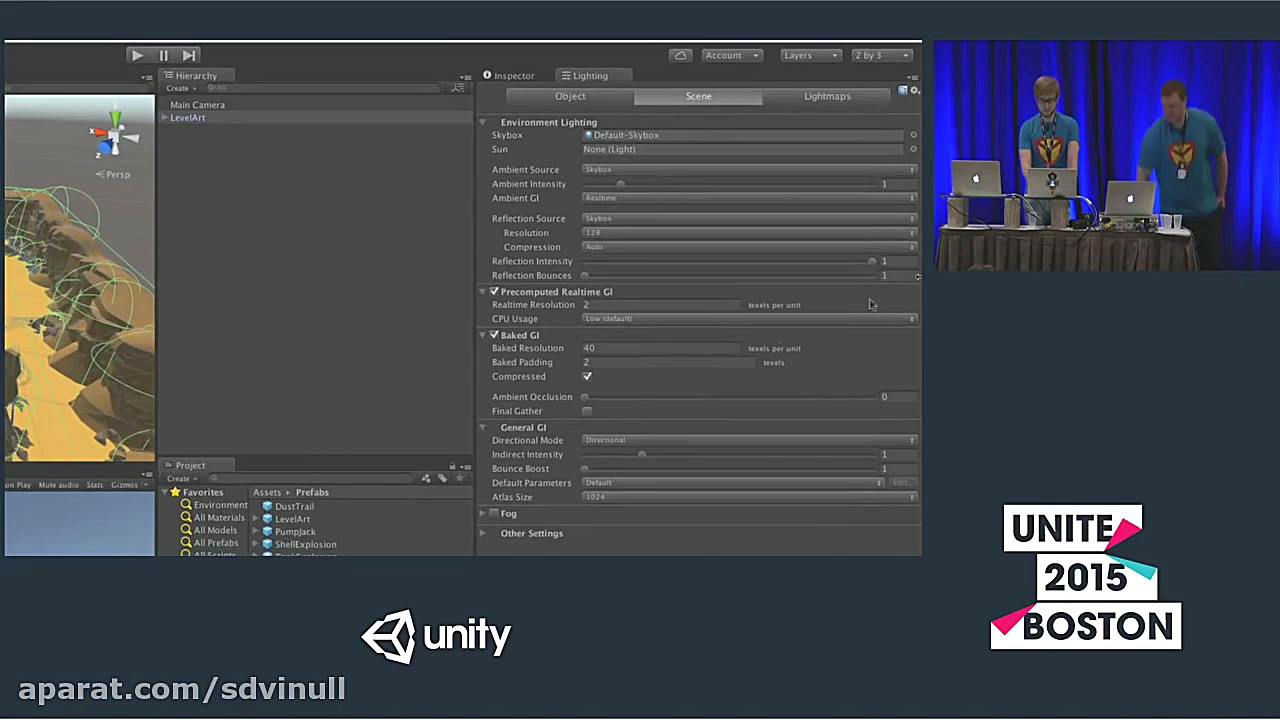Image resolution: width=1280 pixels, height=720 pixels.
Task: Uncheck the Compressed checkbox
Action: click(x=587, y=376)
